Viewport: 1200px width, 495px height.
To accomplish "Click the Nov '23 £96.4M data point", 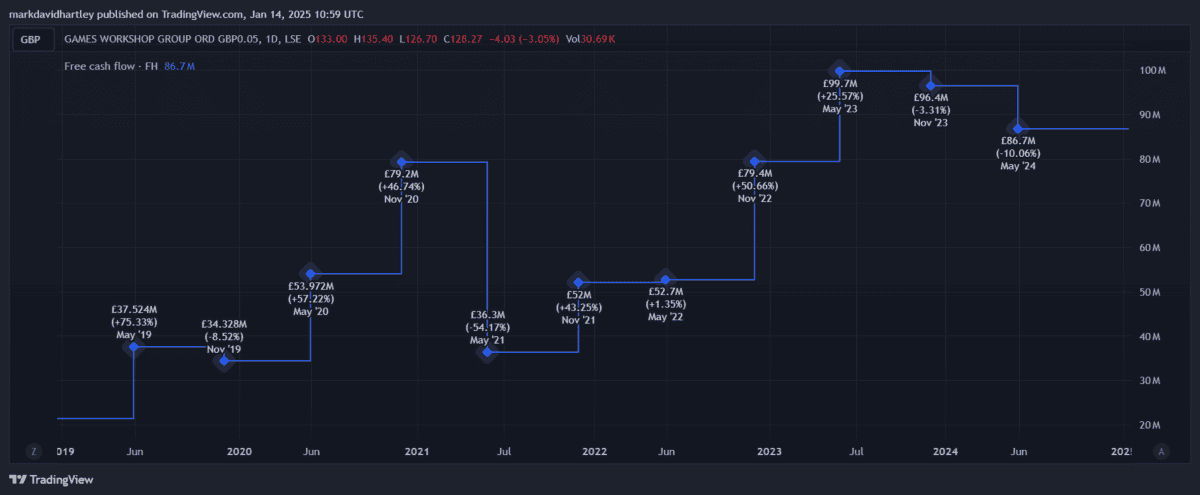I will 931,85.
